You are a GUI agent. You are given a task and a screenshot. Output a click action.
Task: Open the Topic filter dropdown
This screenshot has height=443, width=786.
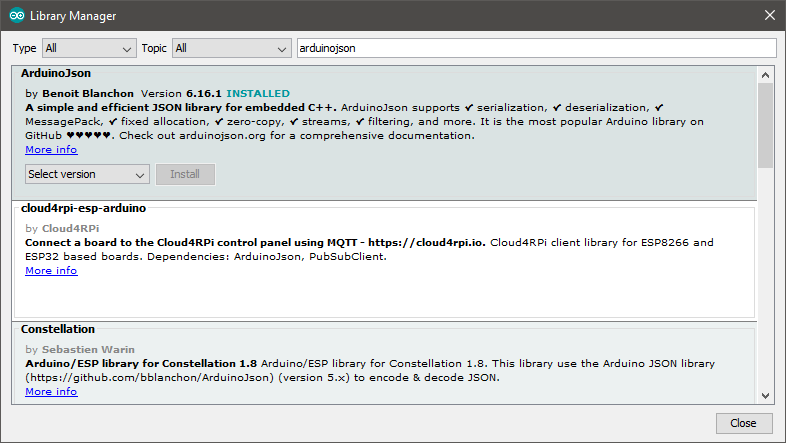[232, 49]
